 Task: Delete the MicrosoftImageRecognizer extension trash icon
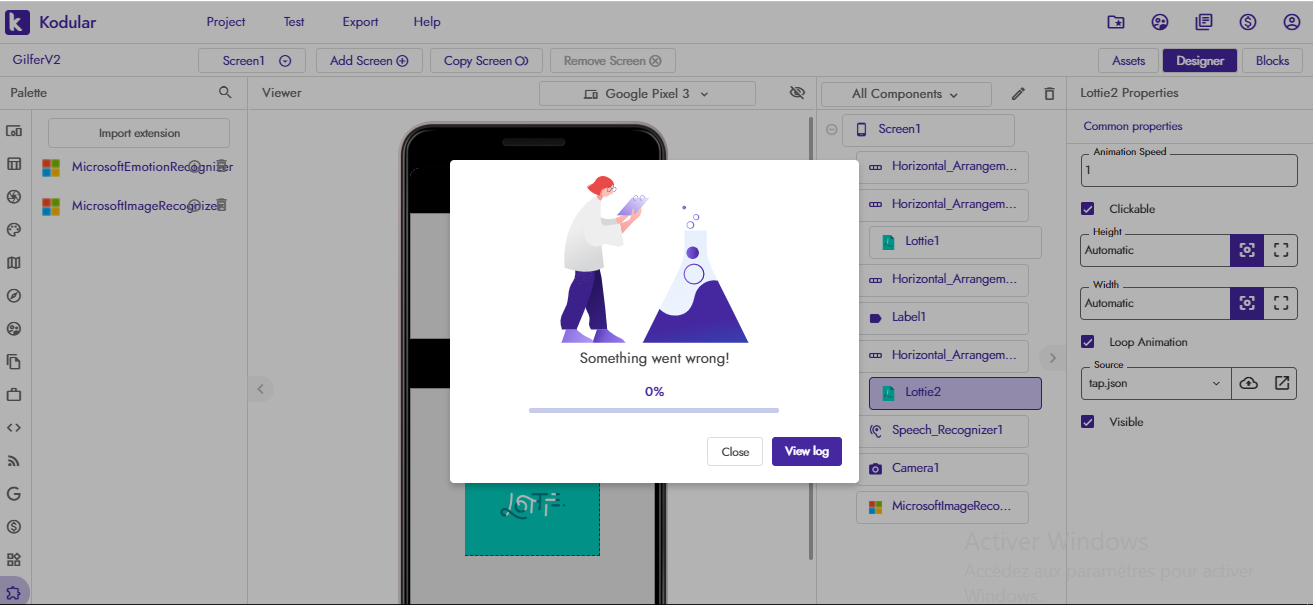click(x=222, y=205)
